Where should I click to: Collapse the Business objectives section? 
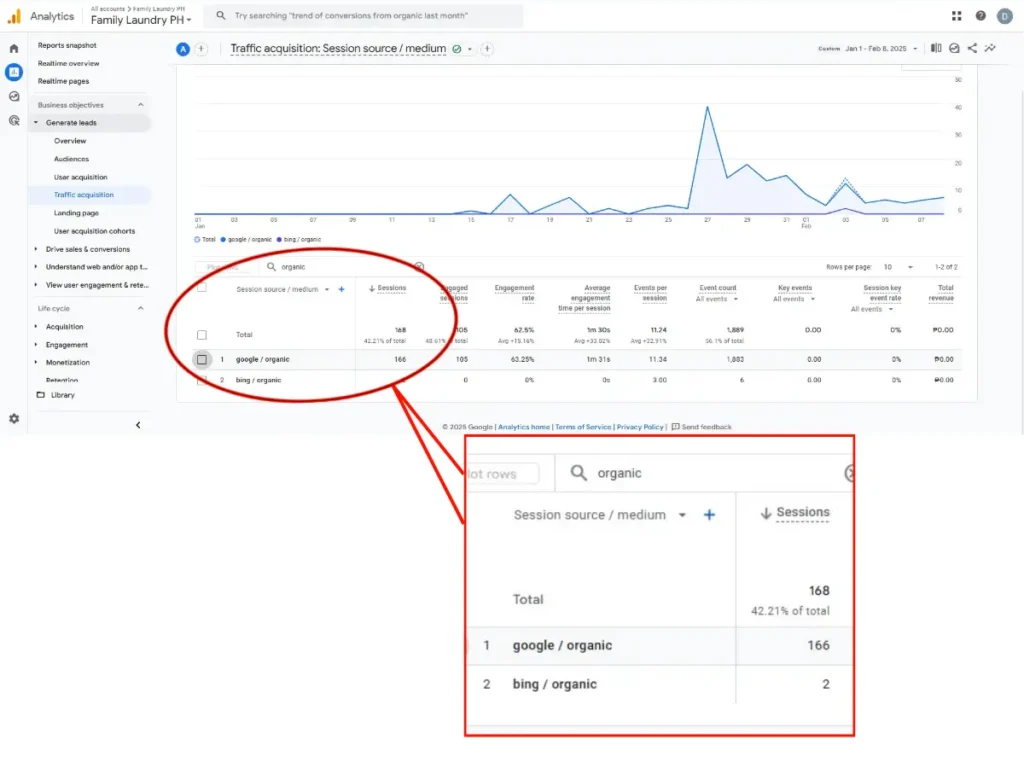[x=140, y=105]
